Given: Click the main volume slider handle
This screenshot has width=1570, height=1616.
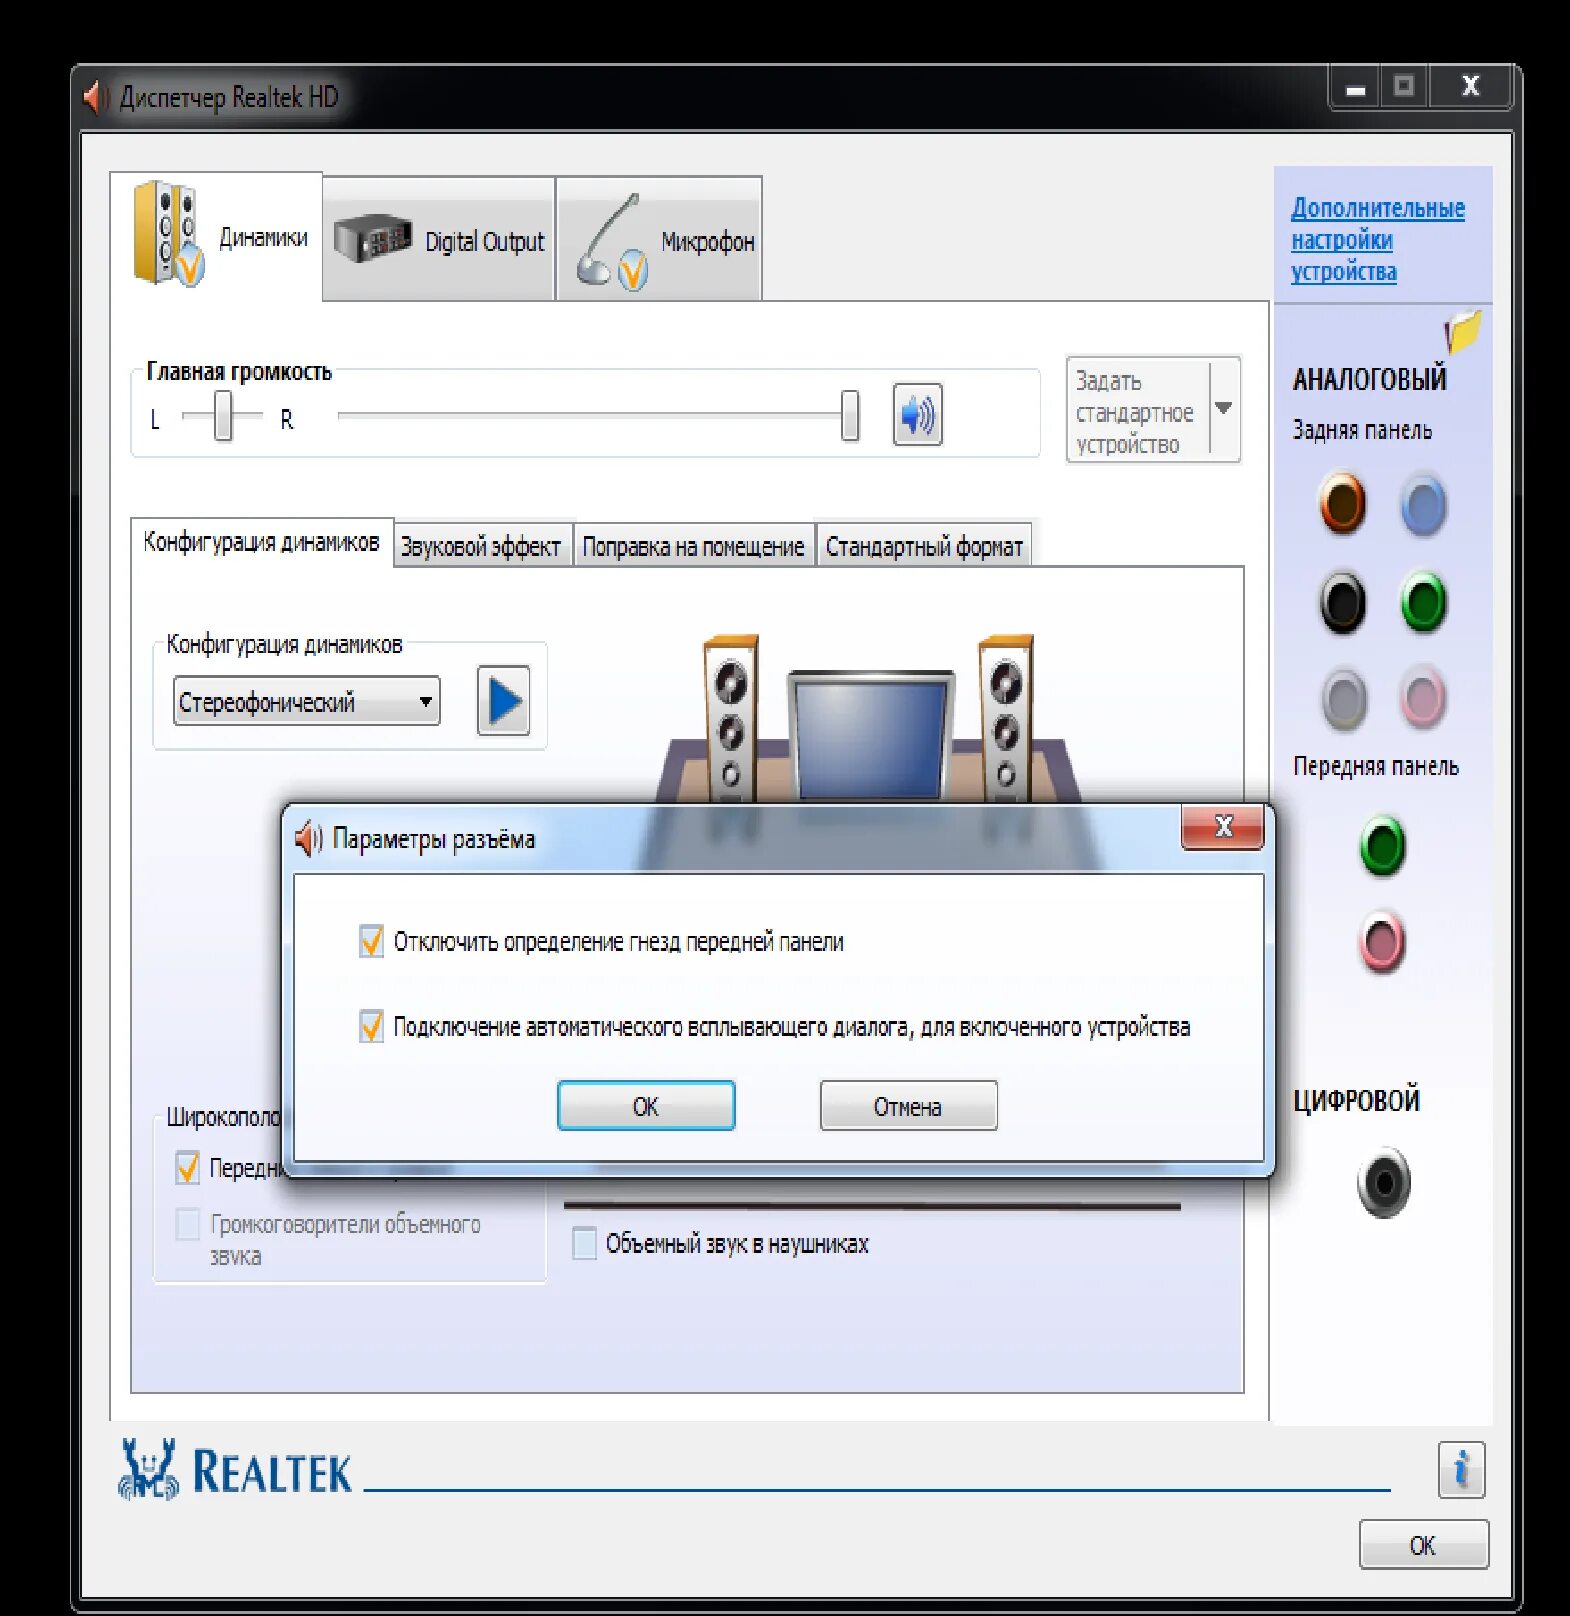Looking at the screenshot, I should pos(850,415).
